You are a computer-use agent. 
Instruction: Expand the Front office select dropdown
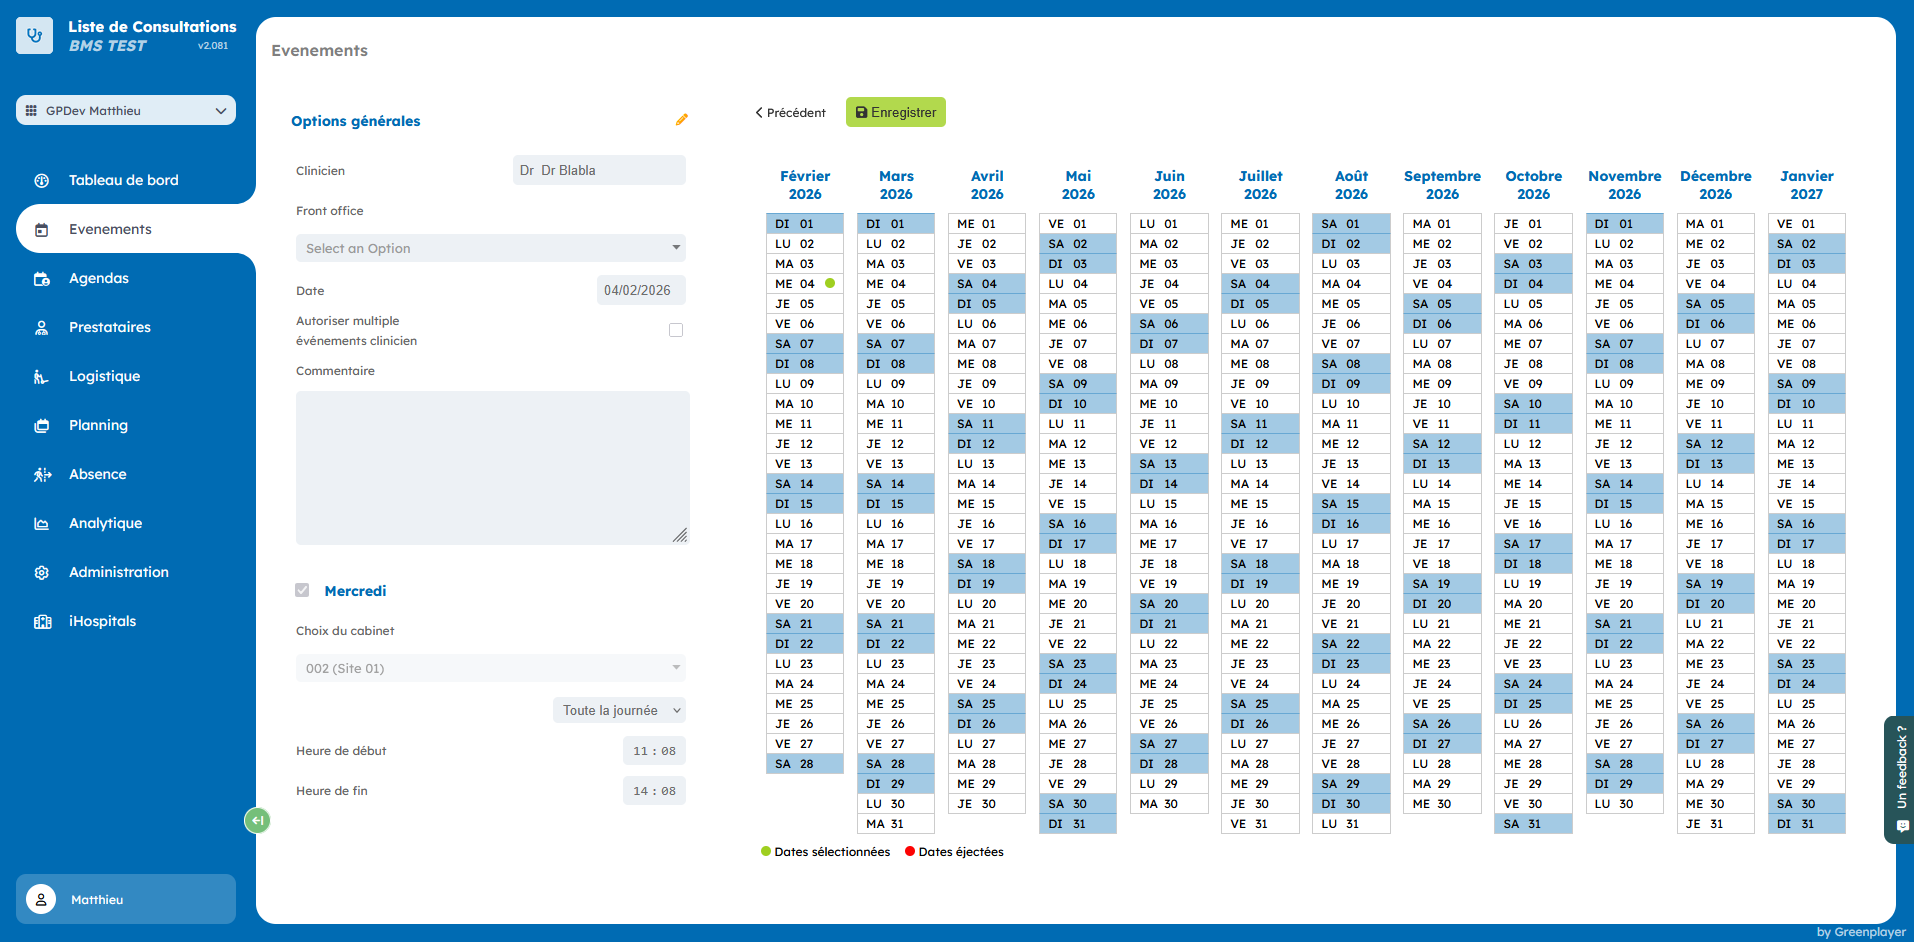490,249
